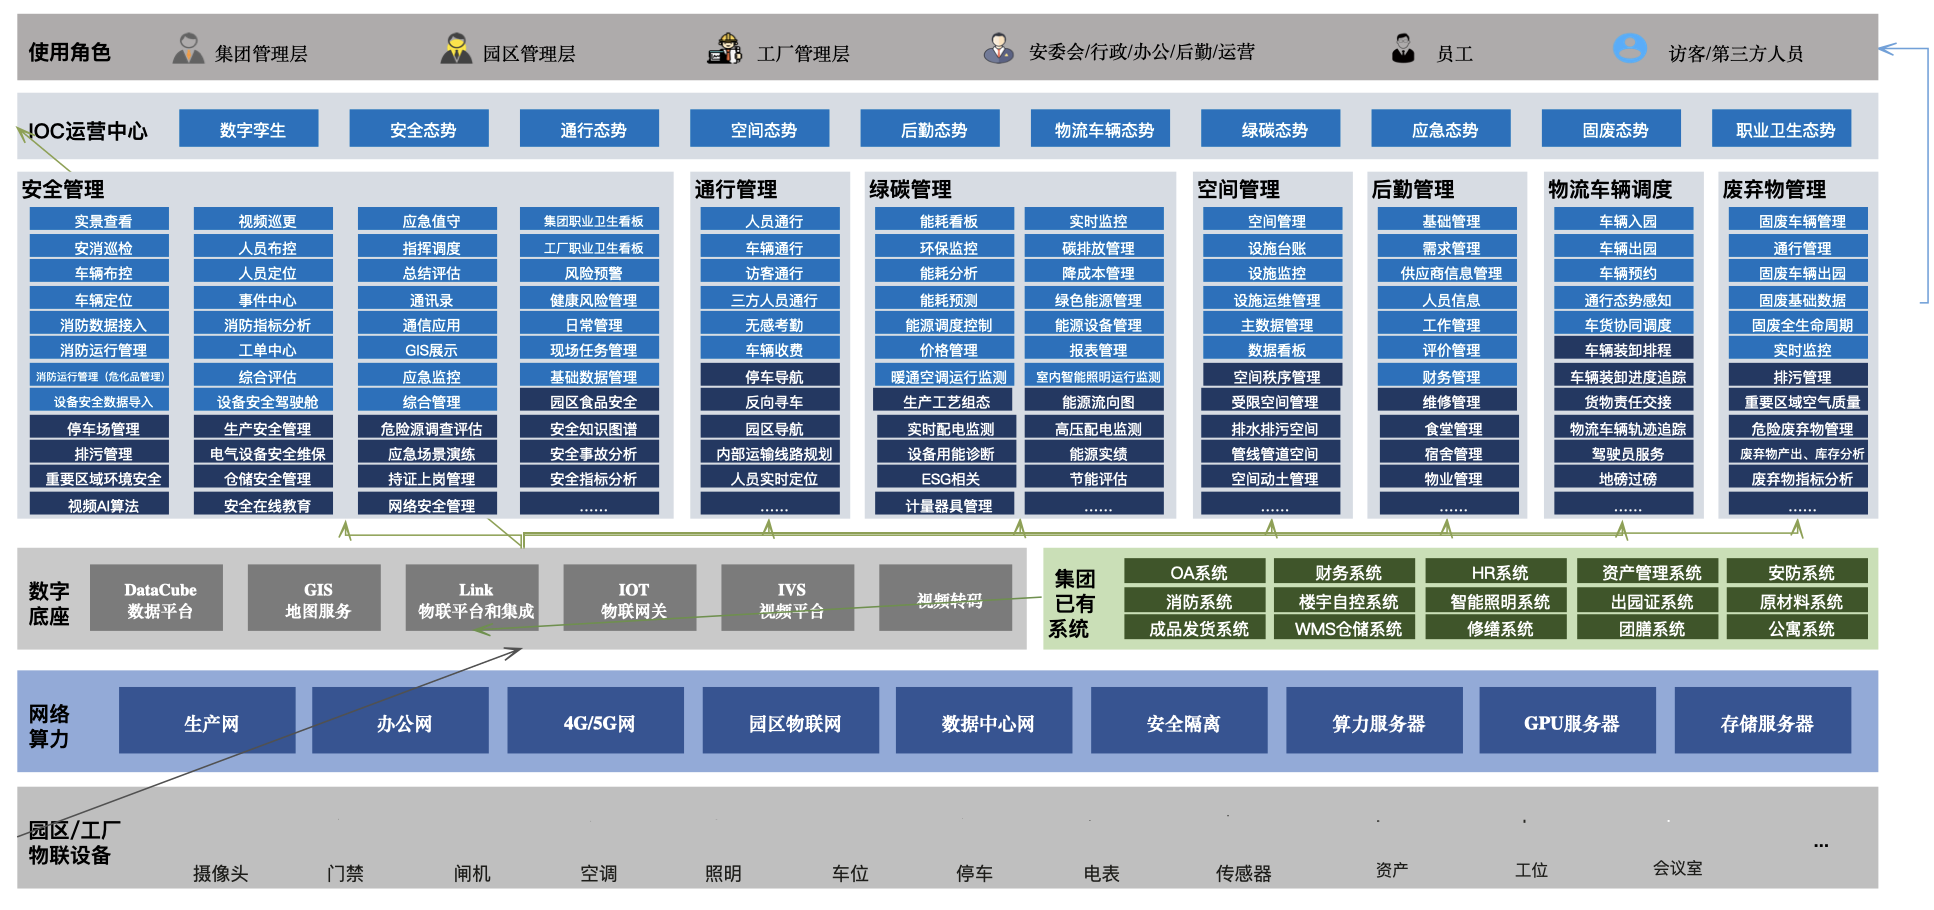The width and height of the screenshot is (1934, 910).
Task: Click the 财务系统 block
Action: [1345, 572]
